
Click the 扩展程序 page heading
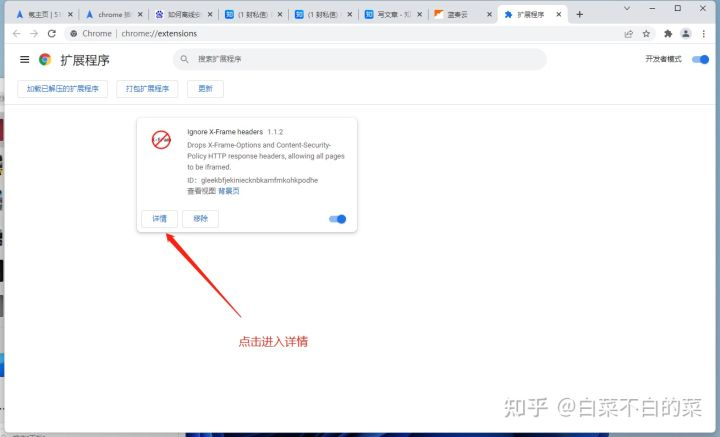click(85, 60)
